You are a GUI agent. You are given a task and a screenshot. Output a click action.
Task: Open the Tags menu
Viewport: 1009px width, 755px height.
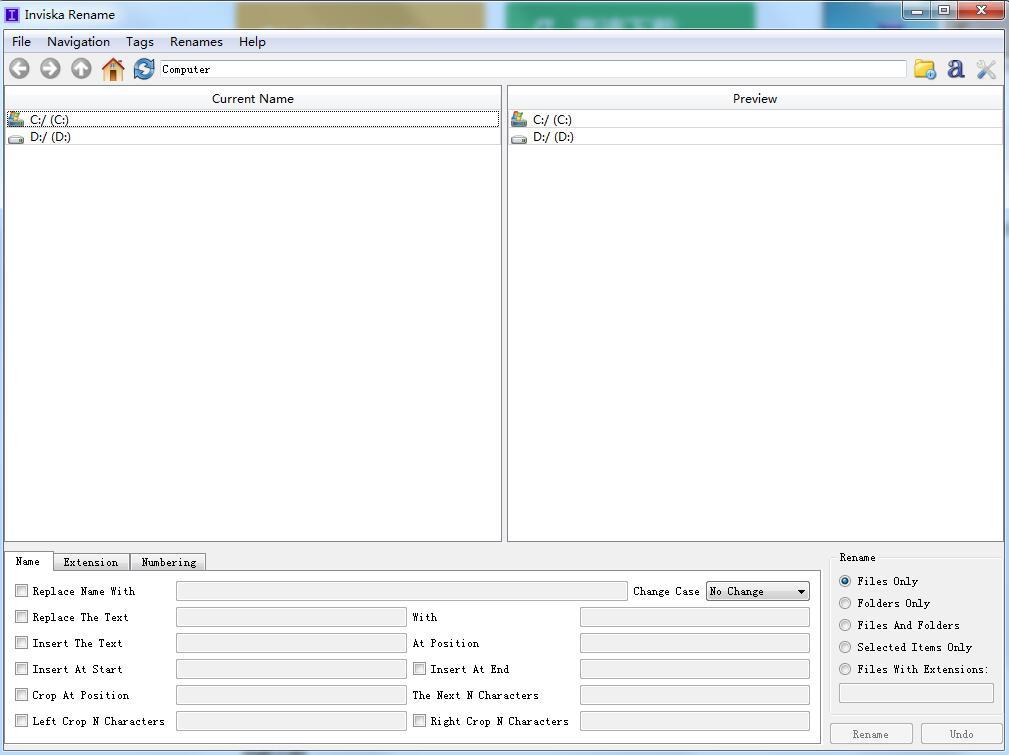(x=140, y=42)
